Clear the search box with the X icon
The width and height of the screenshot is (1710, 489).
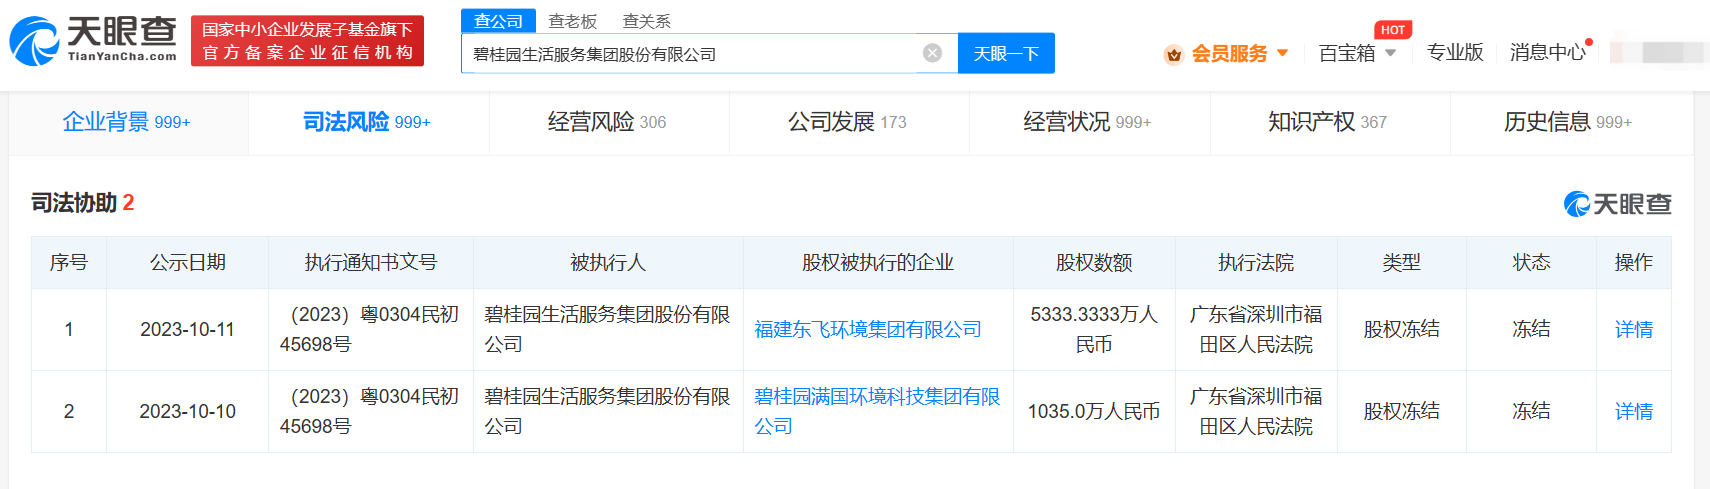[x=932, y=53]
